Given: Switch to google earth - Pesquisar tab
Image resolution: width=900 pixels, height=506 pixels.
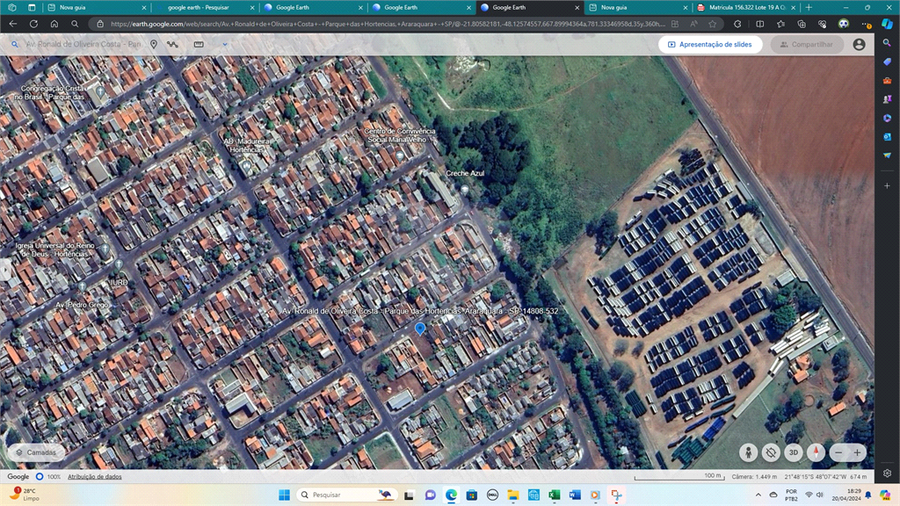Looking at the screenshot, I should coord(200,7).
